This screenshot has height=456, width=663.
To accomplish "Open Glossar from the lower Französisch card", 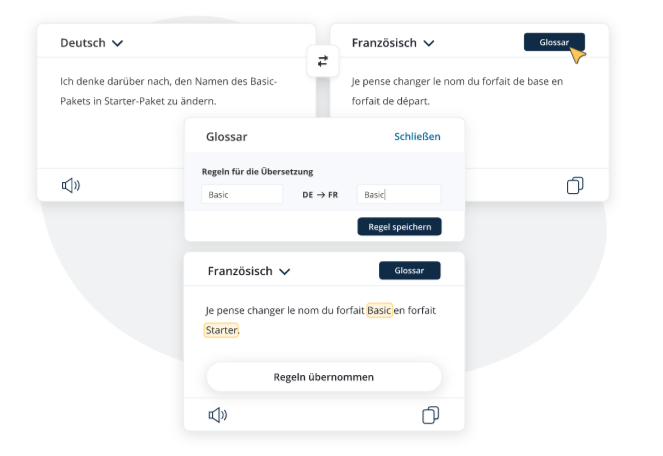I will [409, 271].
